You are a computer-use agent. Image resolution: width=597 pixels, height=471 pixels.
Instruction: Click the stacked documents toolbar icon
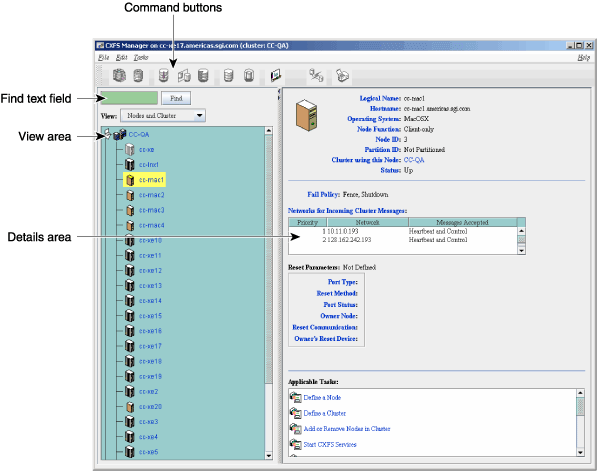click(342, 75)
